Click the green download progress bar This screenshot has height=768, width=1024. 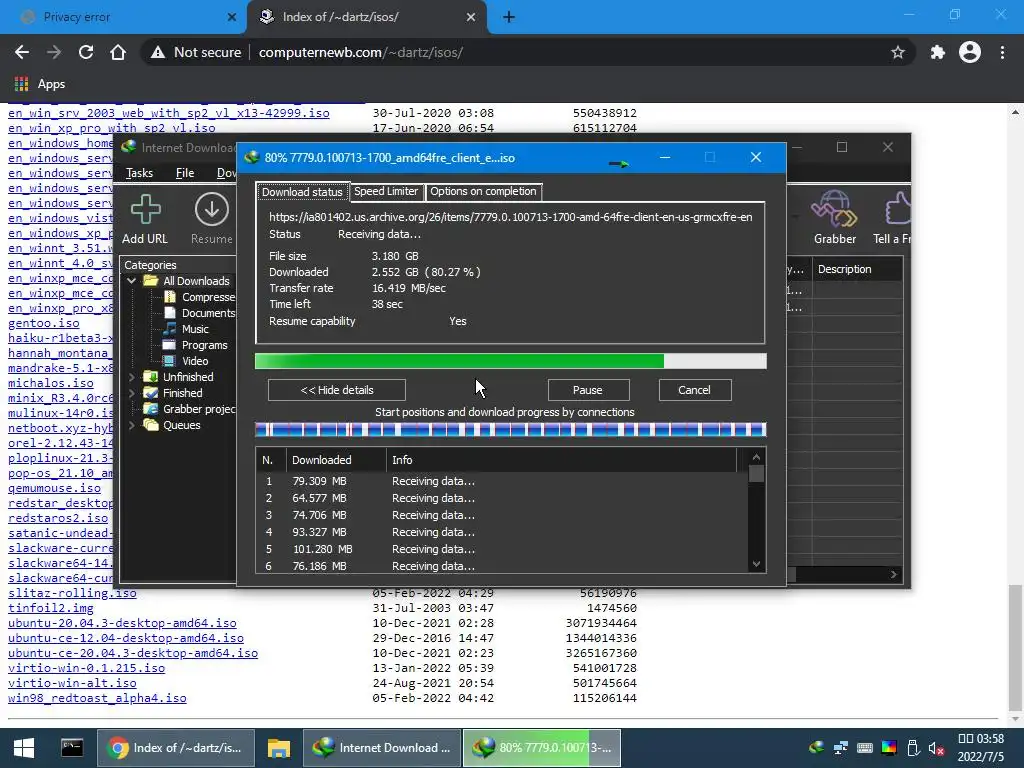coord(511,361)
